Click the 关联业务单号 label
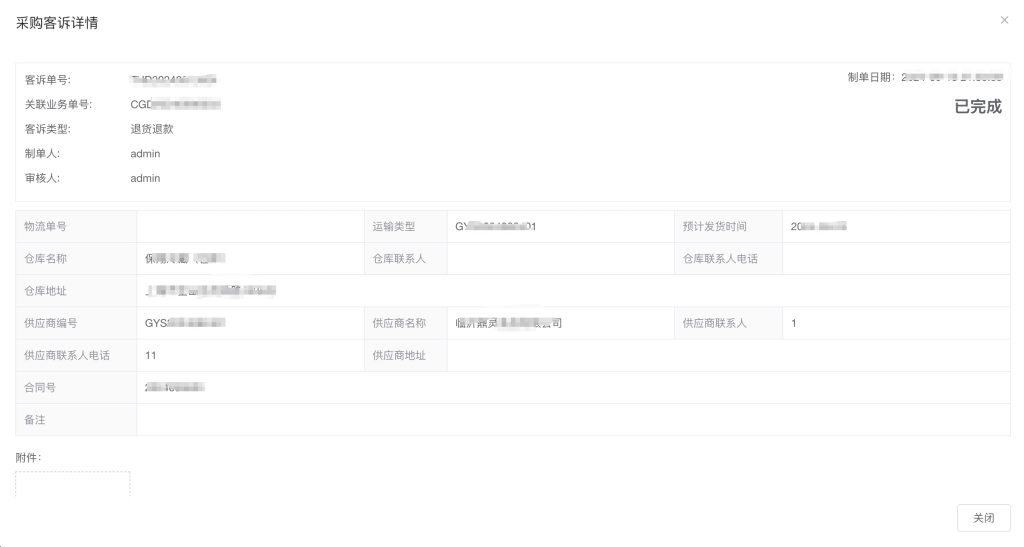The image size is (1024, 547). [58, 104]
